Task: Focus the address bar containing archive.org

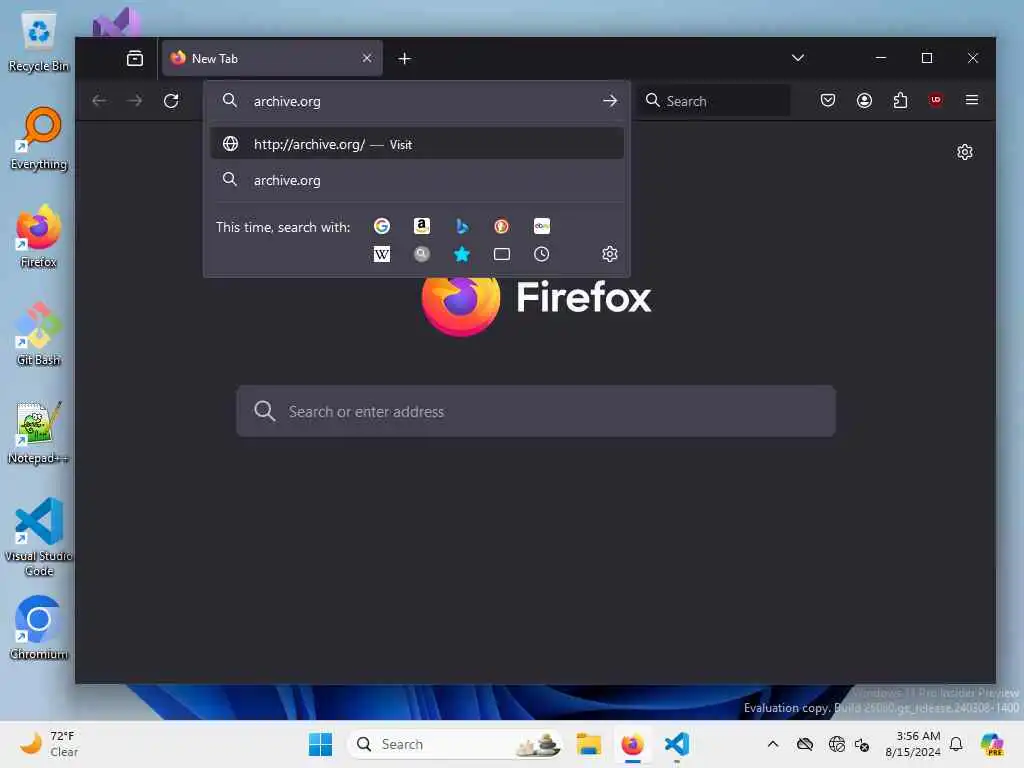Action: [x=418, y=101]
